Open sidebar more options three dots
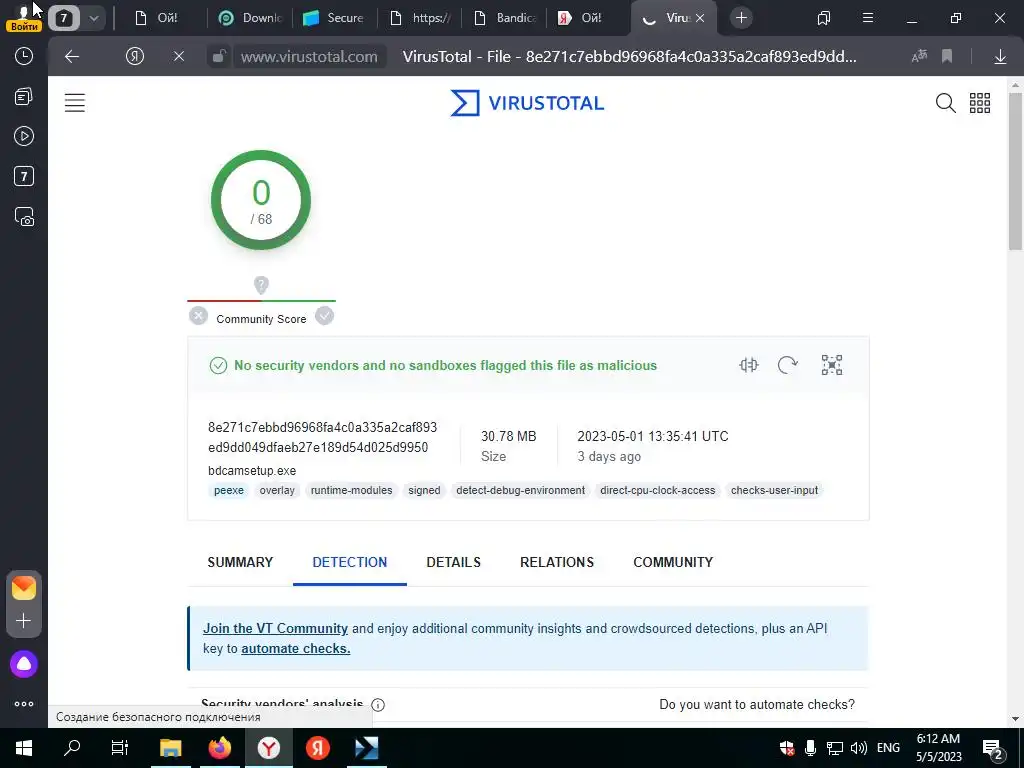1024x768 pixels. pyautogui.click(x=24, y=704)
